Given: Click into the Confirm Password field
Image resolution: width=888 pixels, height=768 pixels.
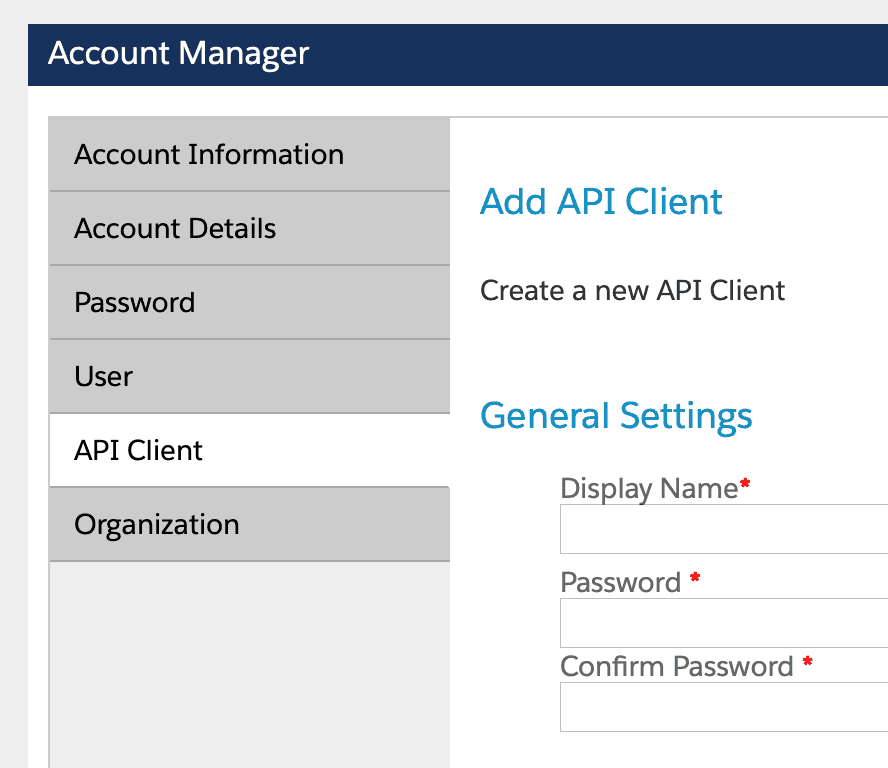Looking at the screenshot, I should click(724, 707).
